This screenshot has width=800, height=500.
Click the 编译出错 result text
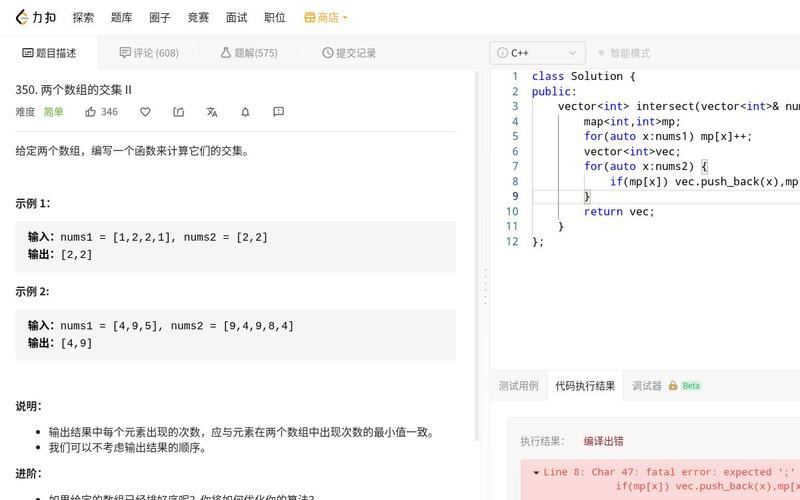click(x=604, y=441)
